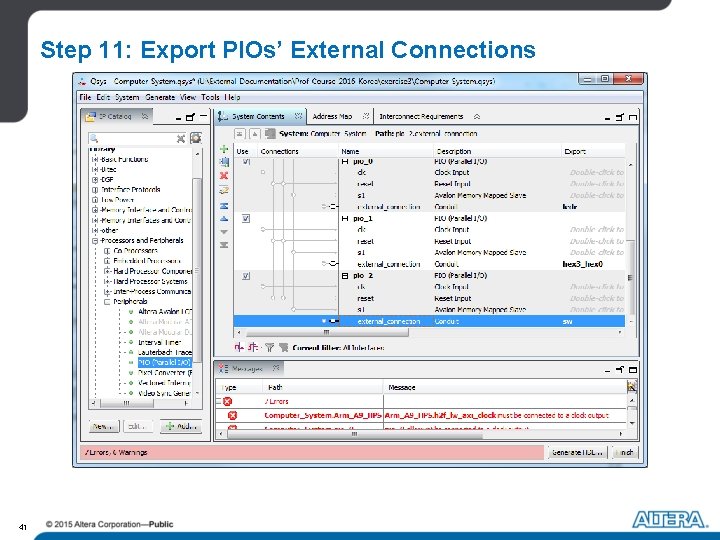Open the System menu

point(127,97)
